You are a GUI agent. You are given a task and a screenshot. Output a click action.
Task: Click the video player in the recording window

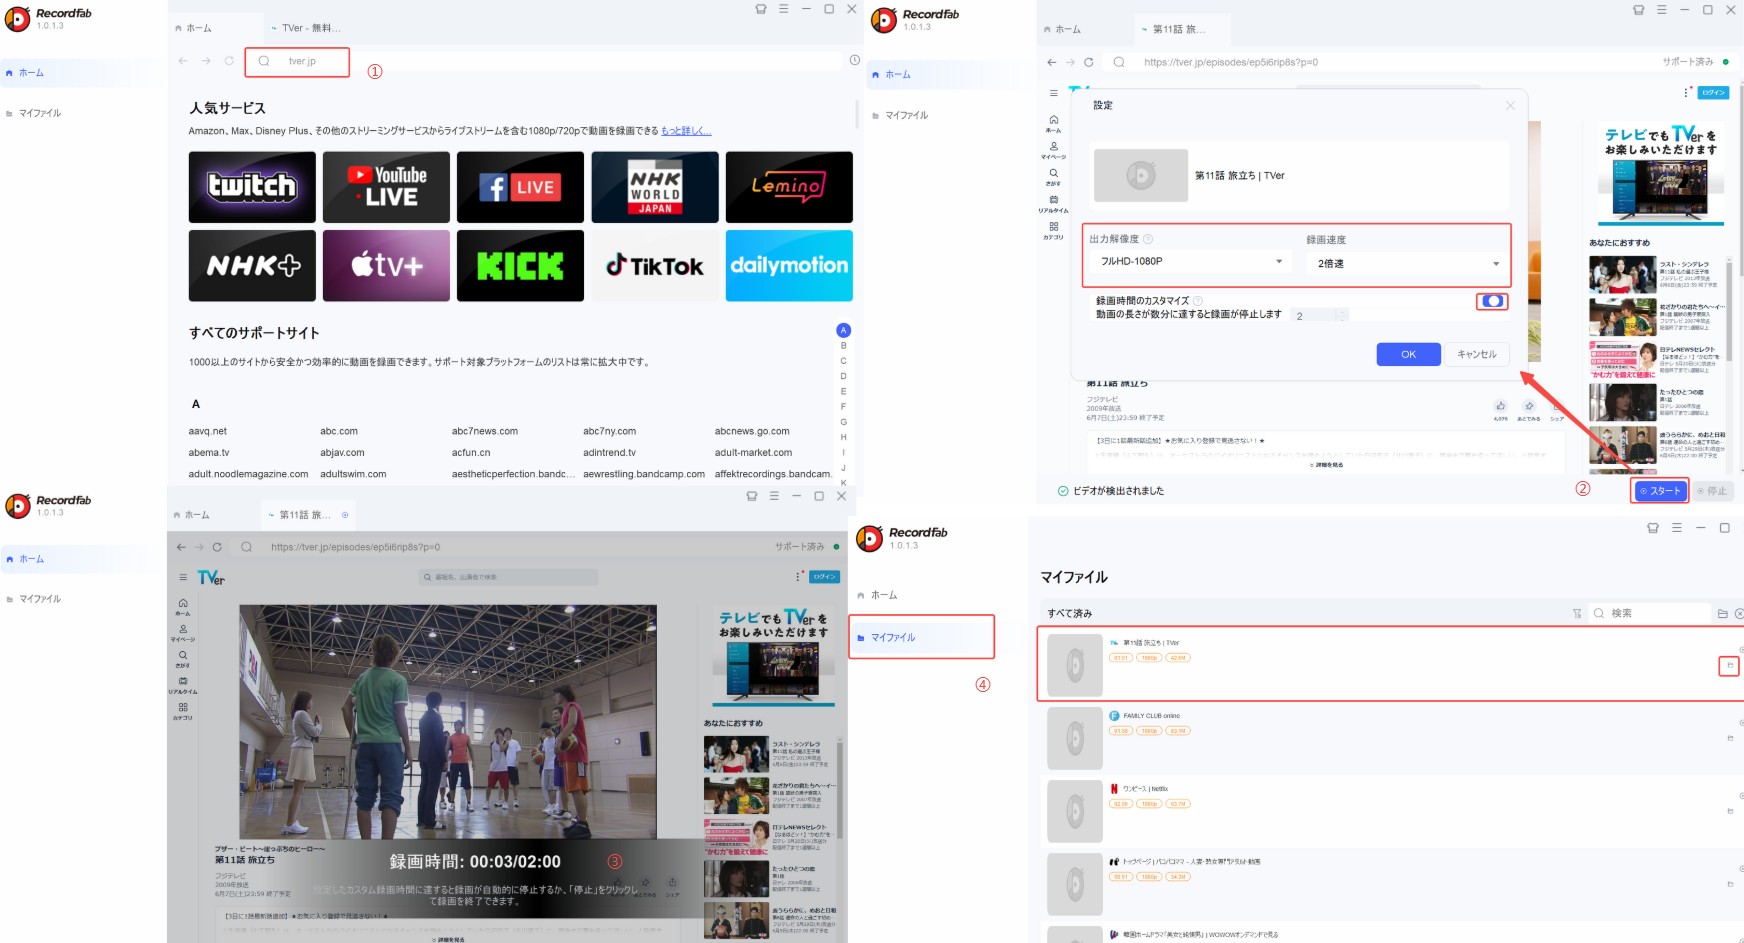click(448, 721)
